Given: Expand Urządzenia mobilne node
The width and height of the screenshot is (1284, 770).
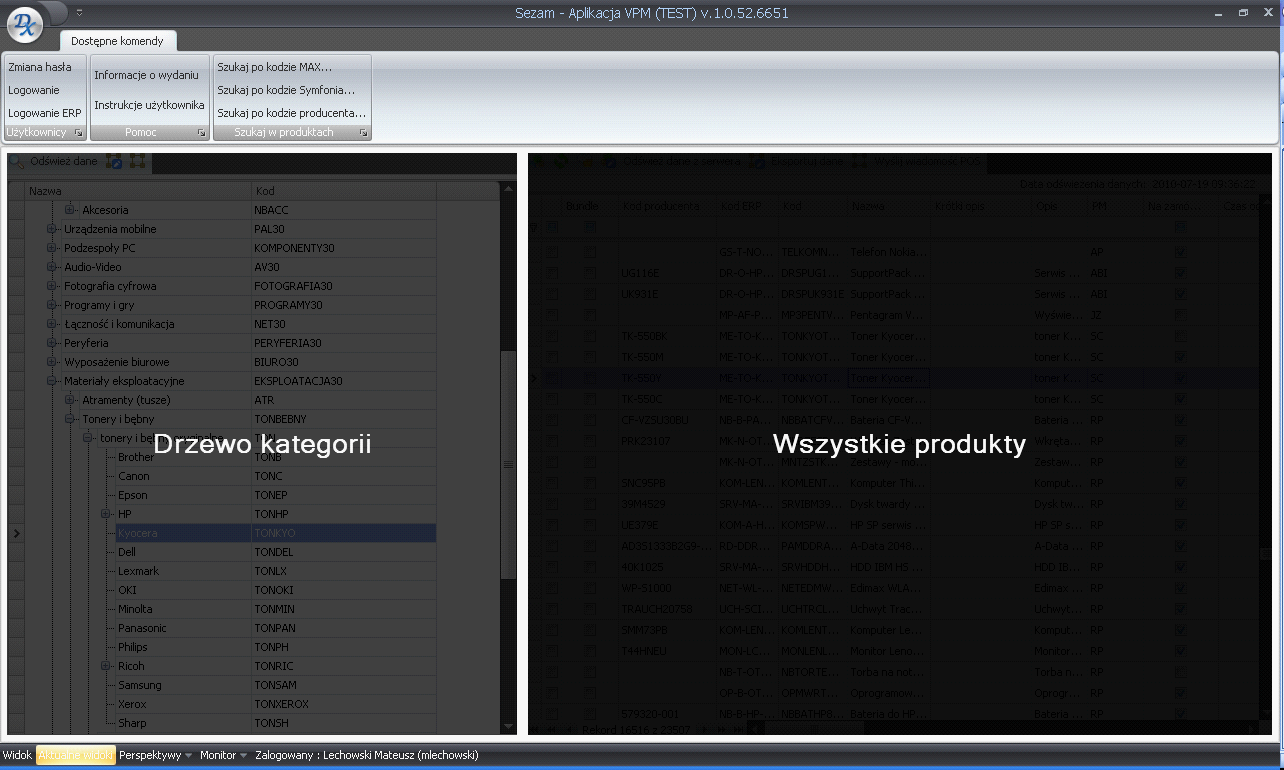Looking at the screenshot, I should 52,229.
